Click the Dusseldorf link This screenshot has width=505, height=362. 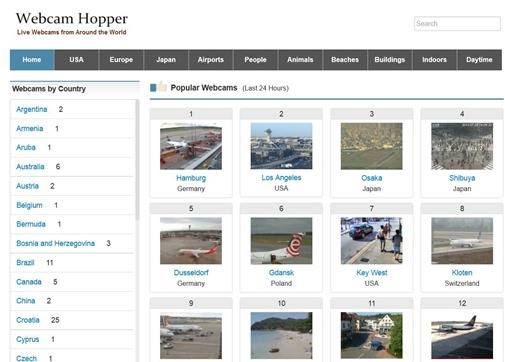click(191, 273)
